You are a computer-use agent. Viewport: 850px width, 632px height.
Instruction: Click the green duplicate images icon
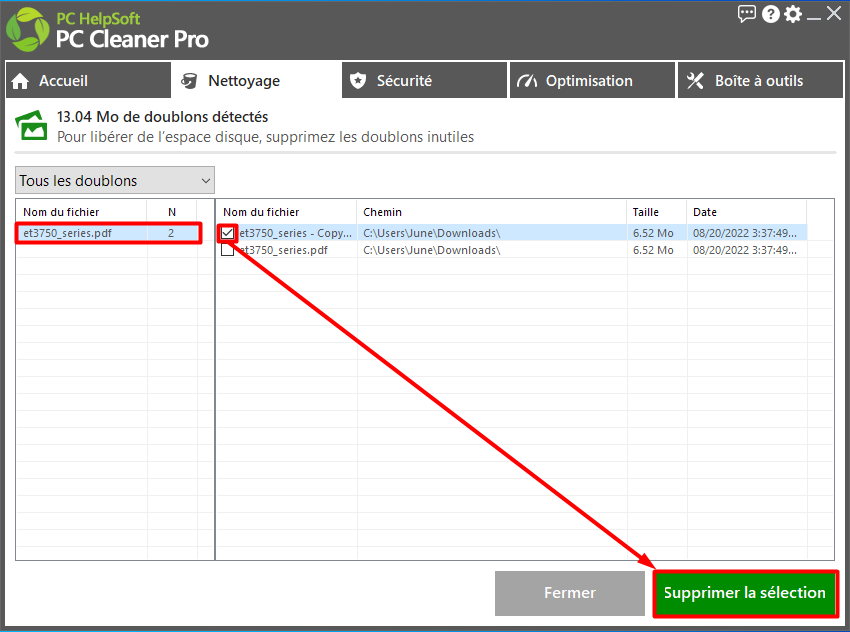(31, 126)
